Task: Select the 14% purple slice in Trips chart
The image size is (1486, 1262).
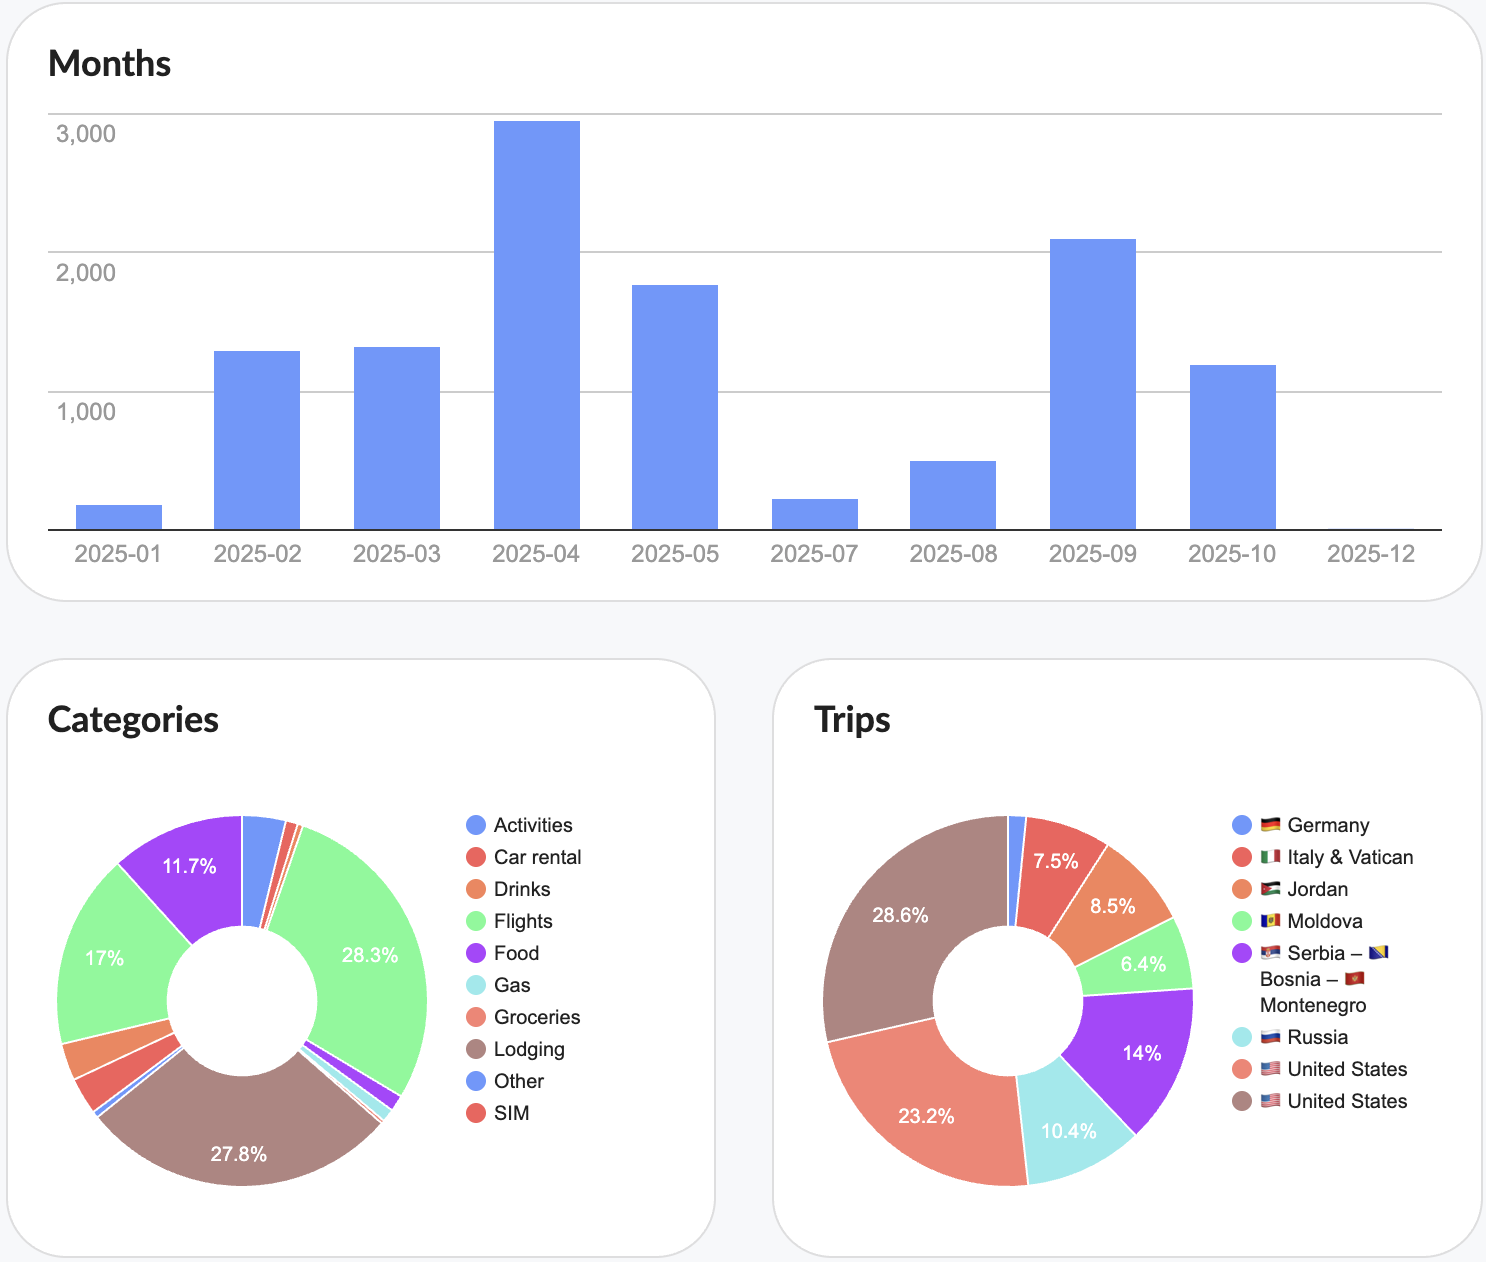Action: click(1141, 1052)
